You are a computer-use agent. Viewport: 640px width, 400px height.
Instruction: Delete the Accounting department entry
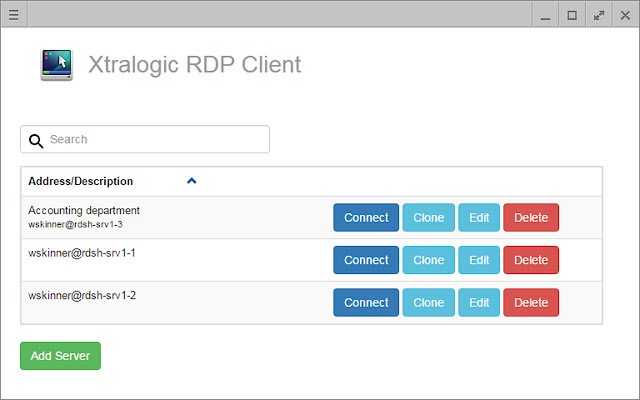tap(531, 218)
